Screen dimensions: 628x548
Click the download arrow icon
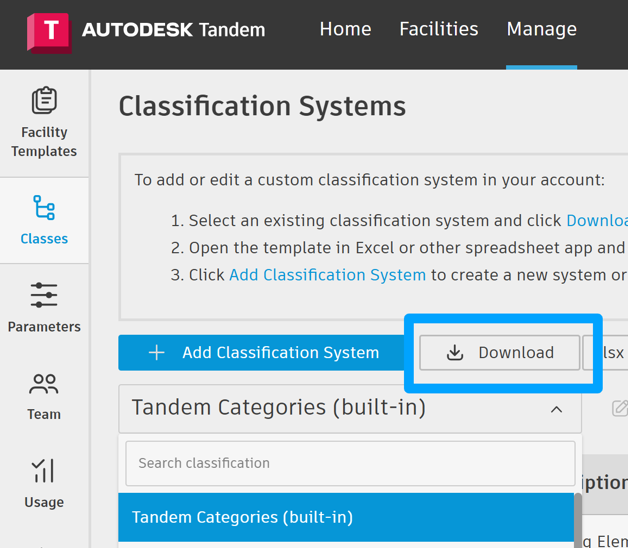click(x=455, y=352)
